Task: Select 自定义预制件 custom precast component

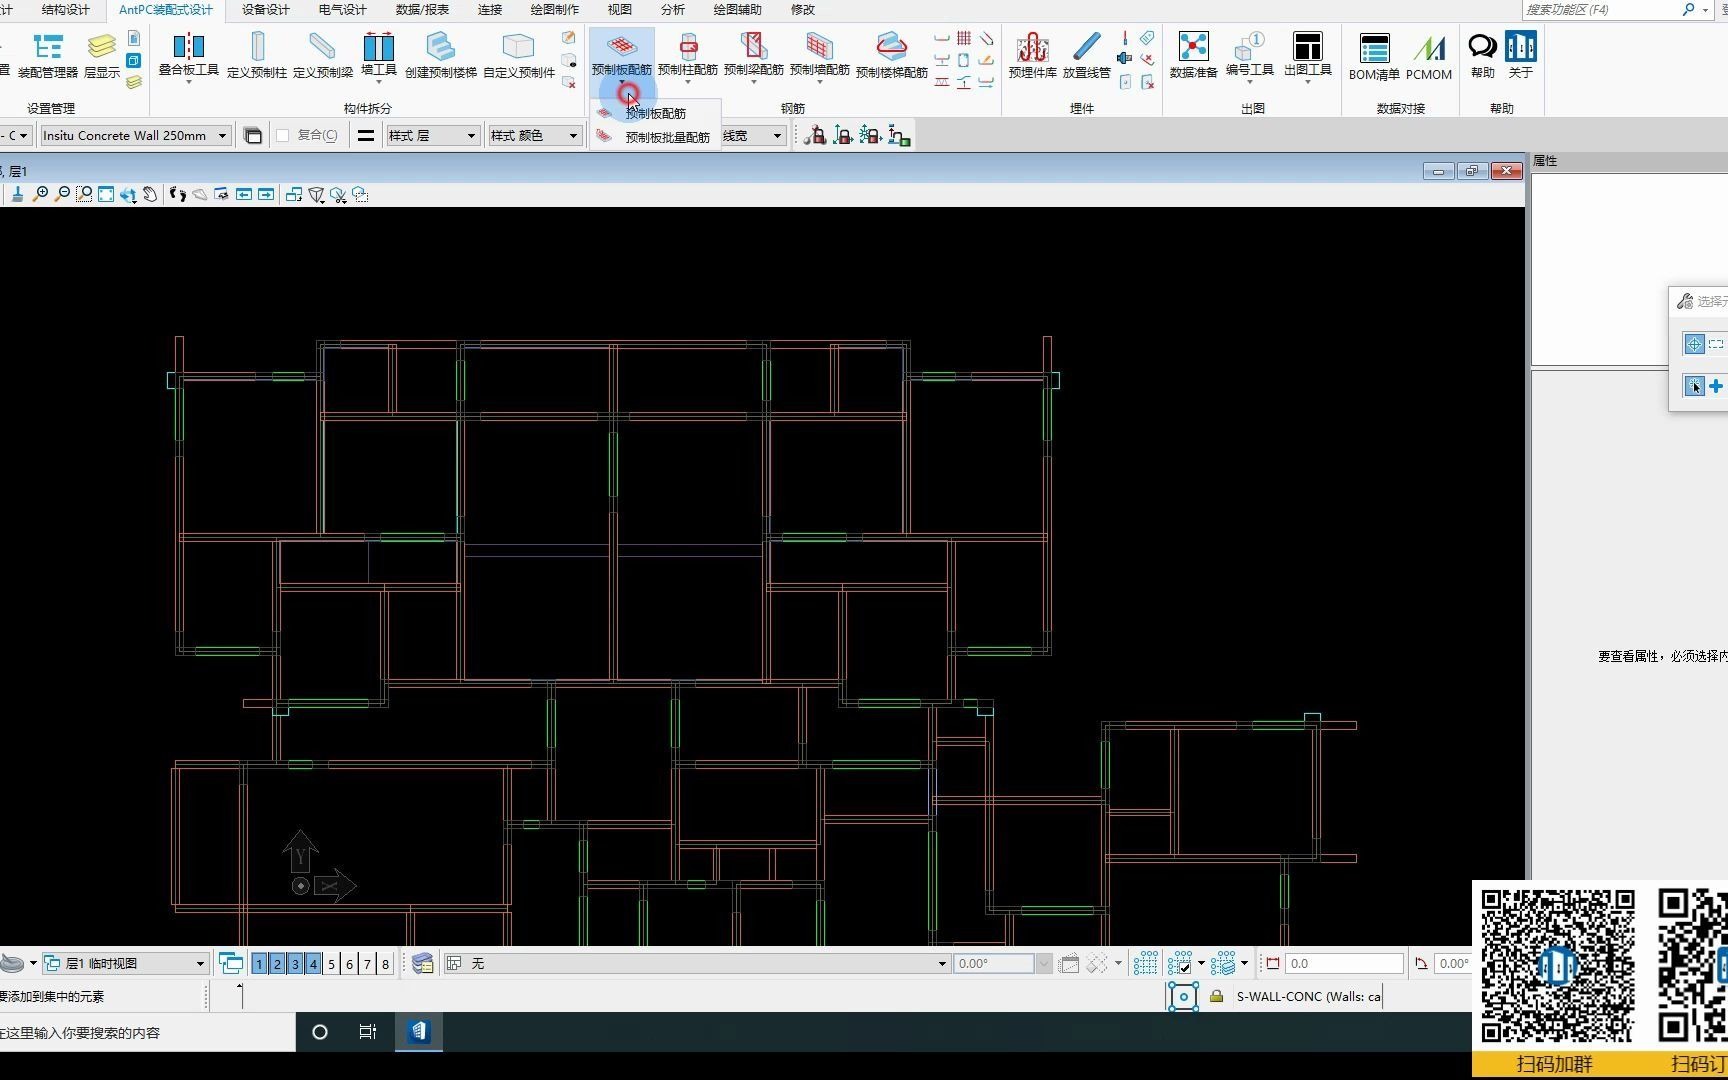Action: point(519,56)
